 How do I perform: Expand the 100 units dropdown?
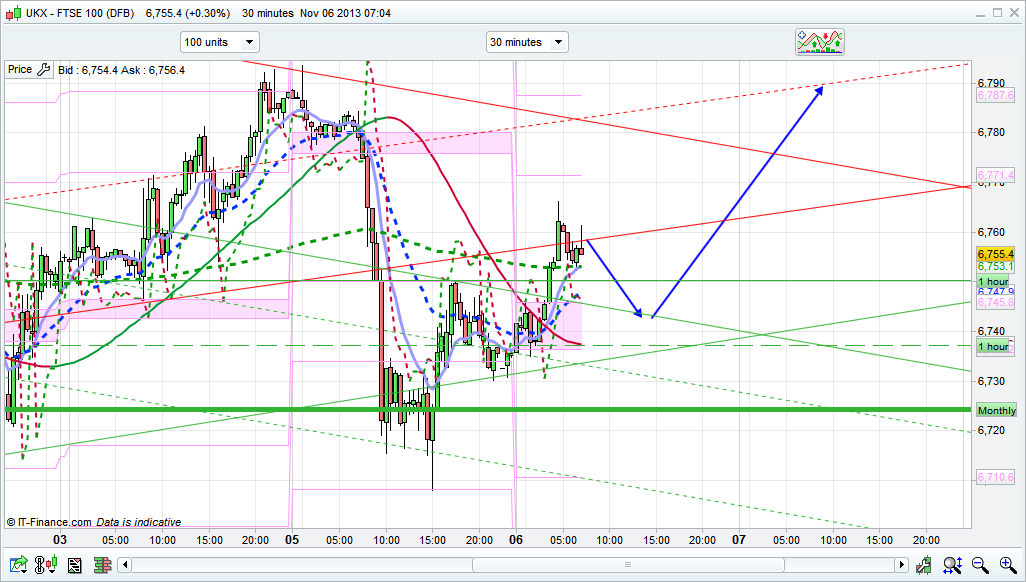(x=219, y=42)
